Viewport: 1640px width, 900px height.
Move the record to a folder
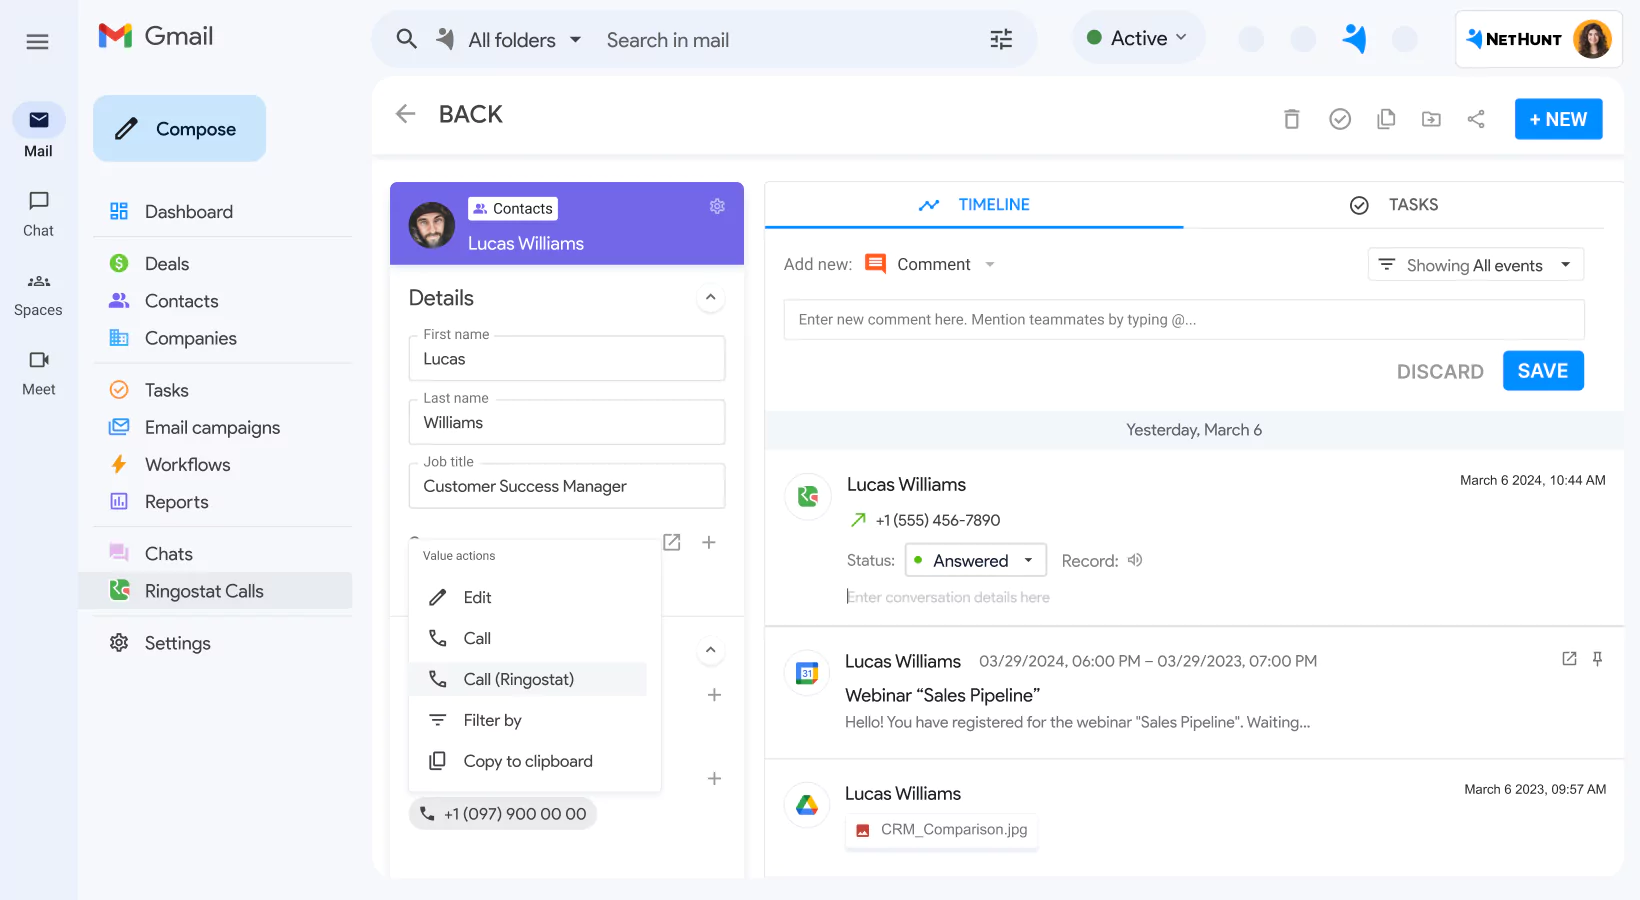point(1431,118)
